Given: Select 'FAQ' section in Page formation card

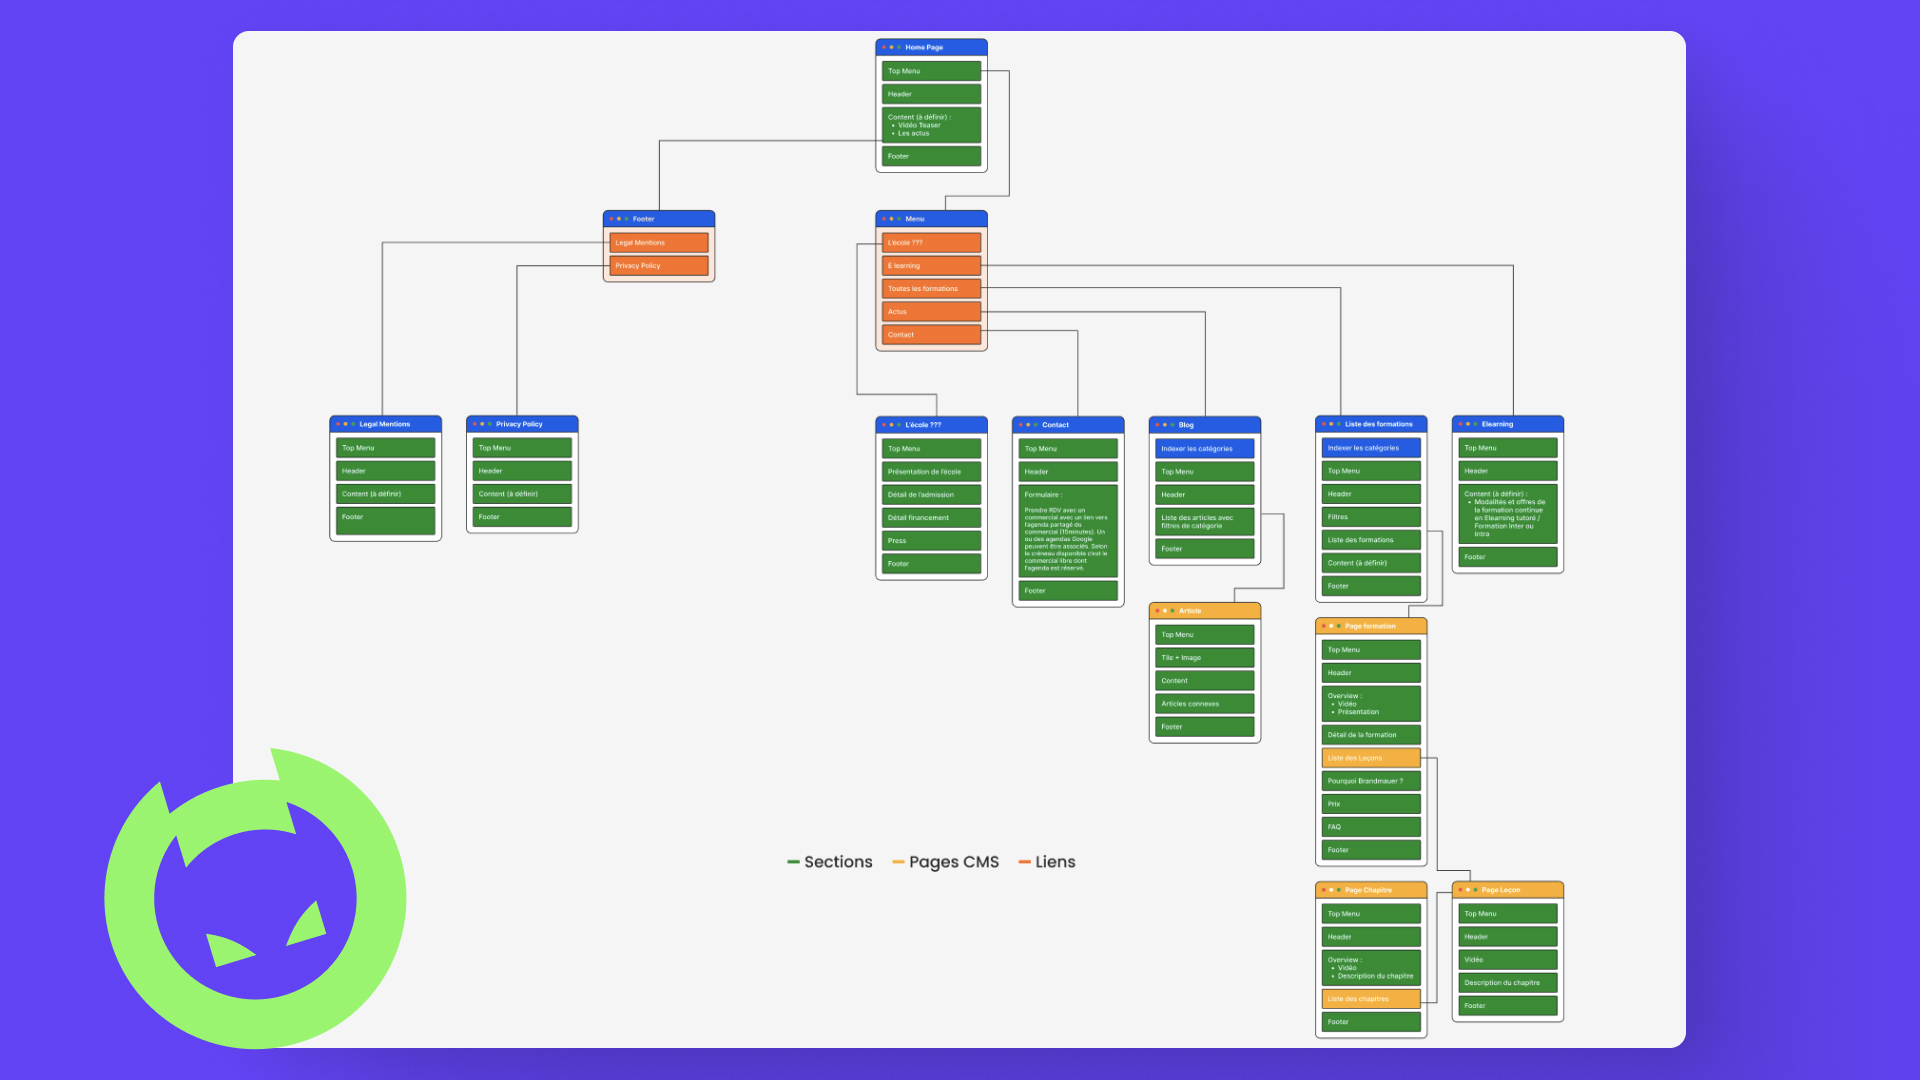Looking at the screenshot, I should click(1370, 827).
